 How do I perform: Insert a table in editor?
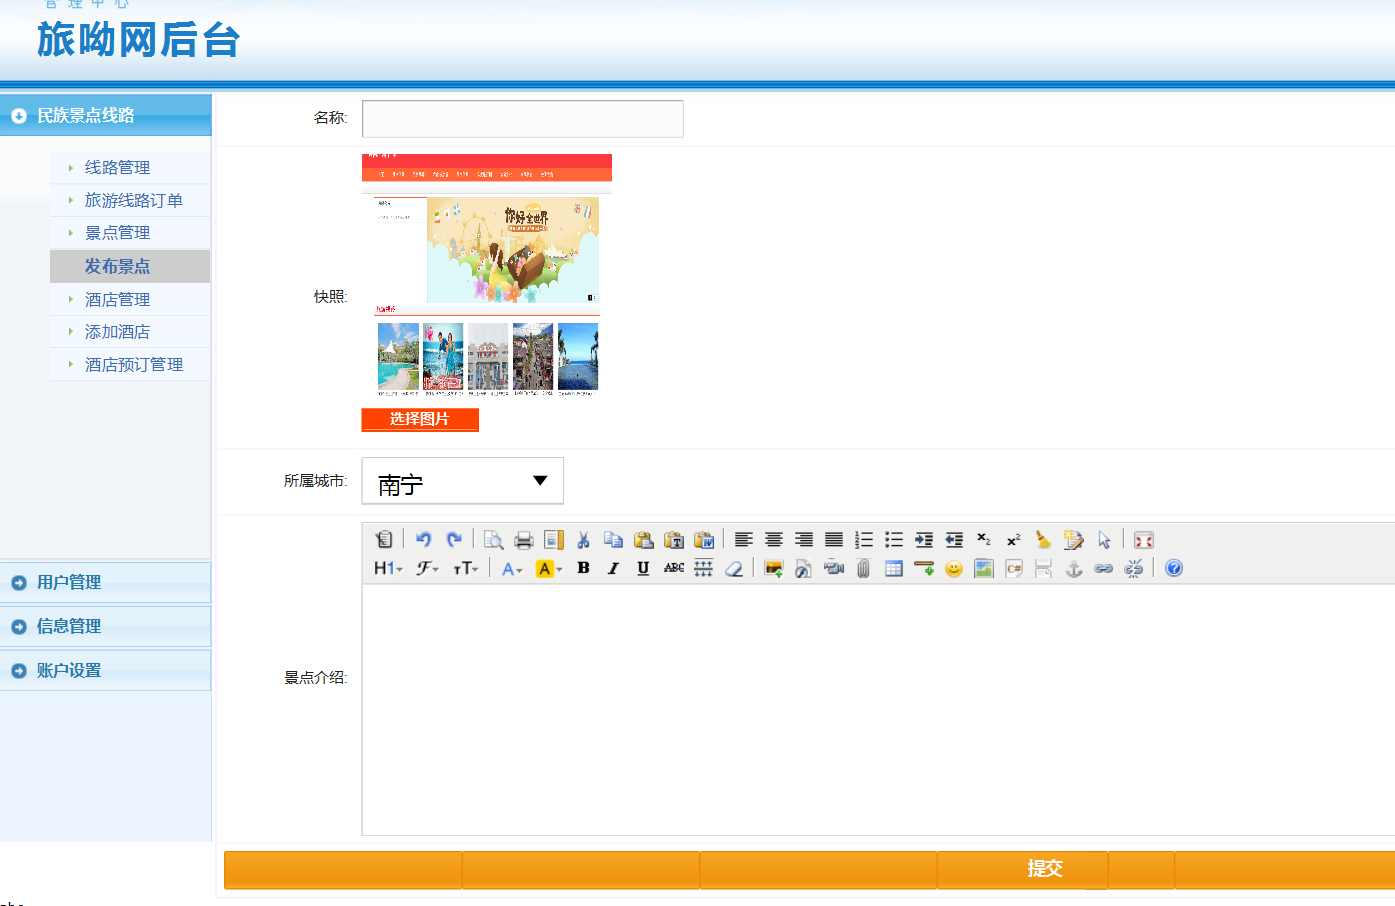coord(893,568)
